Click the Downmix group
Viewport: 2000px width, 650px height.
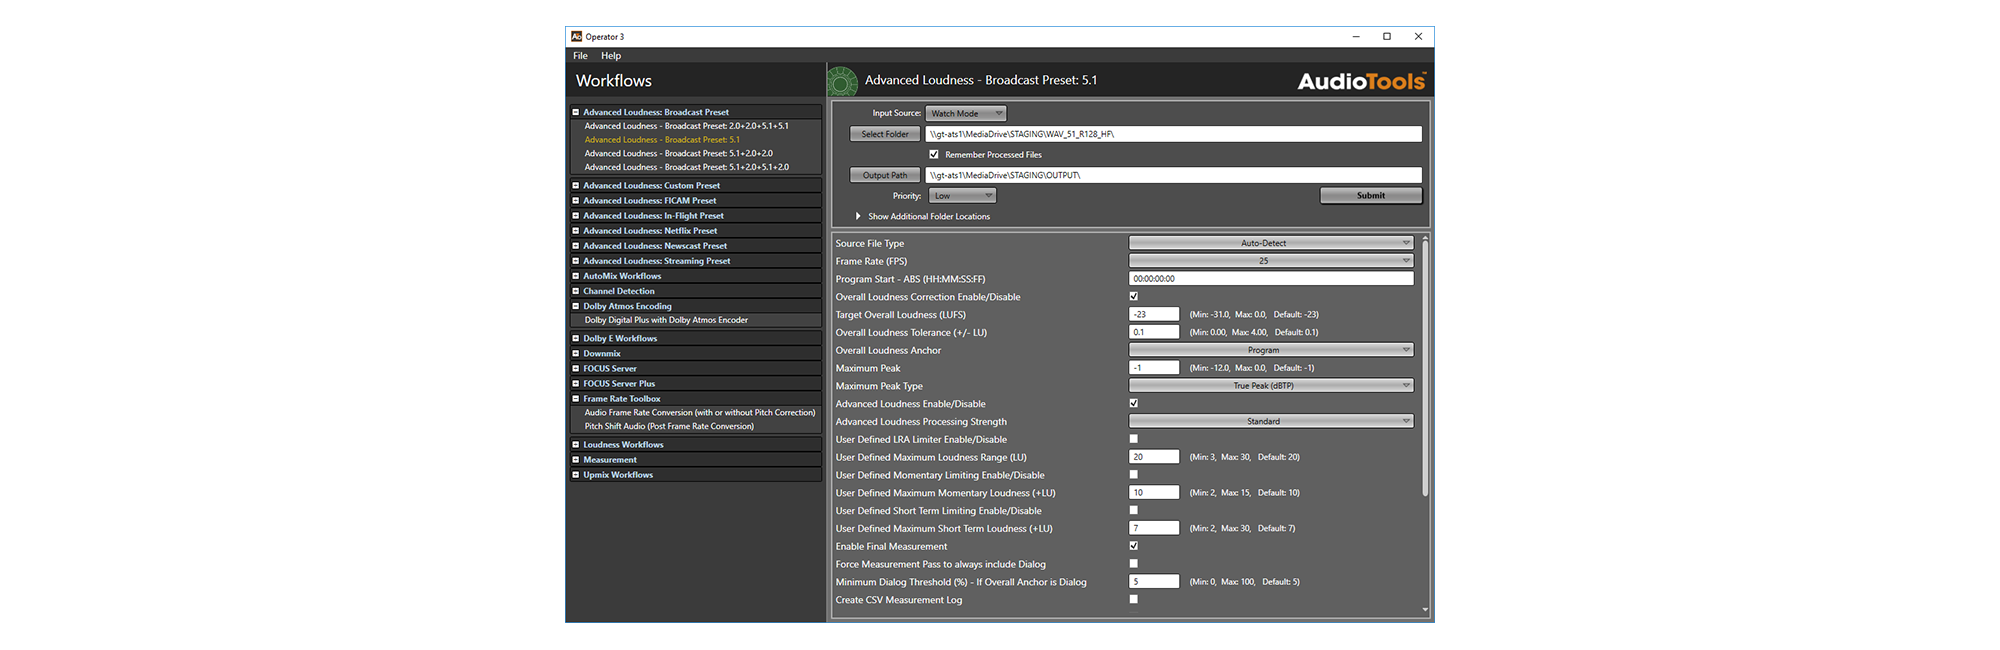pyautogui.click(x=602, y=353)
